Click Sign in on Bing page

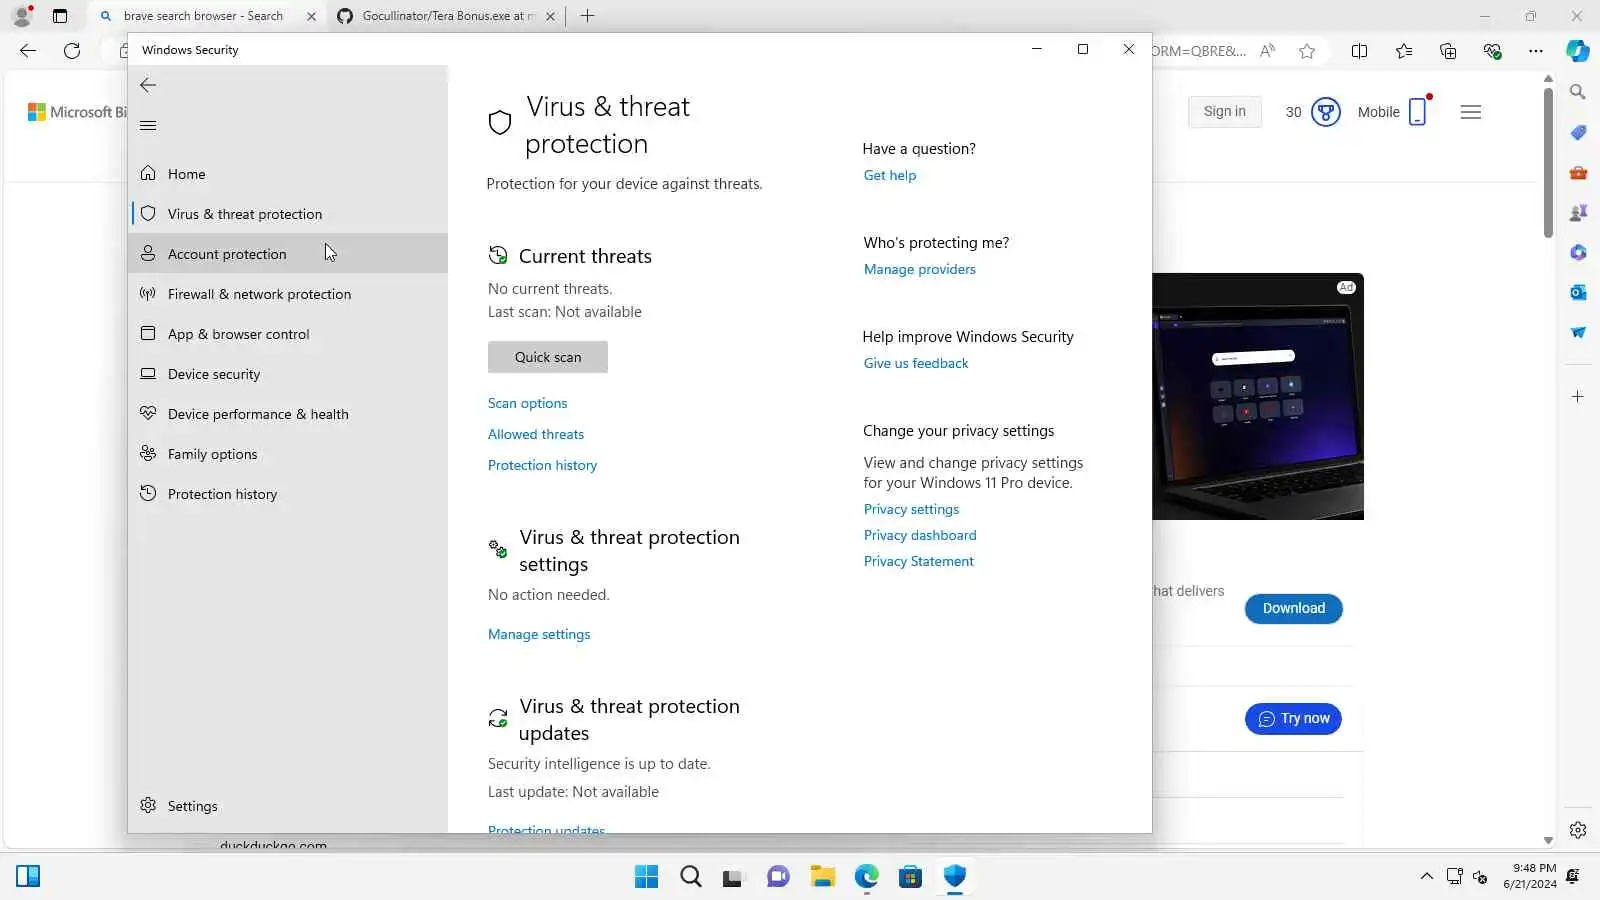point(1225,112)
